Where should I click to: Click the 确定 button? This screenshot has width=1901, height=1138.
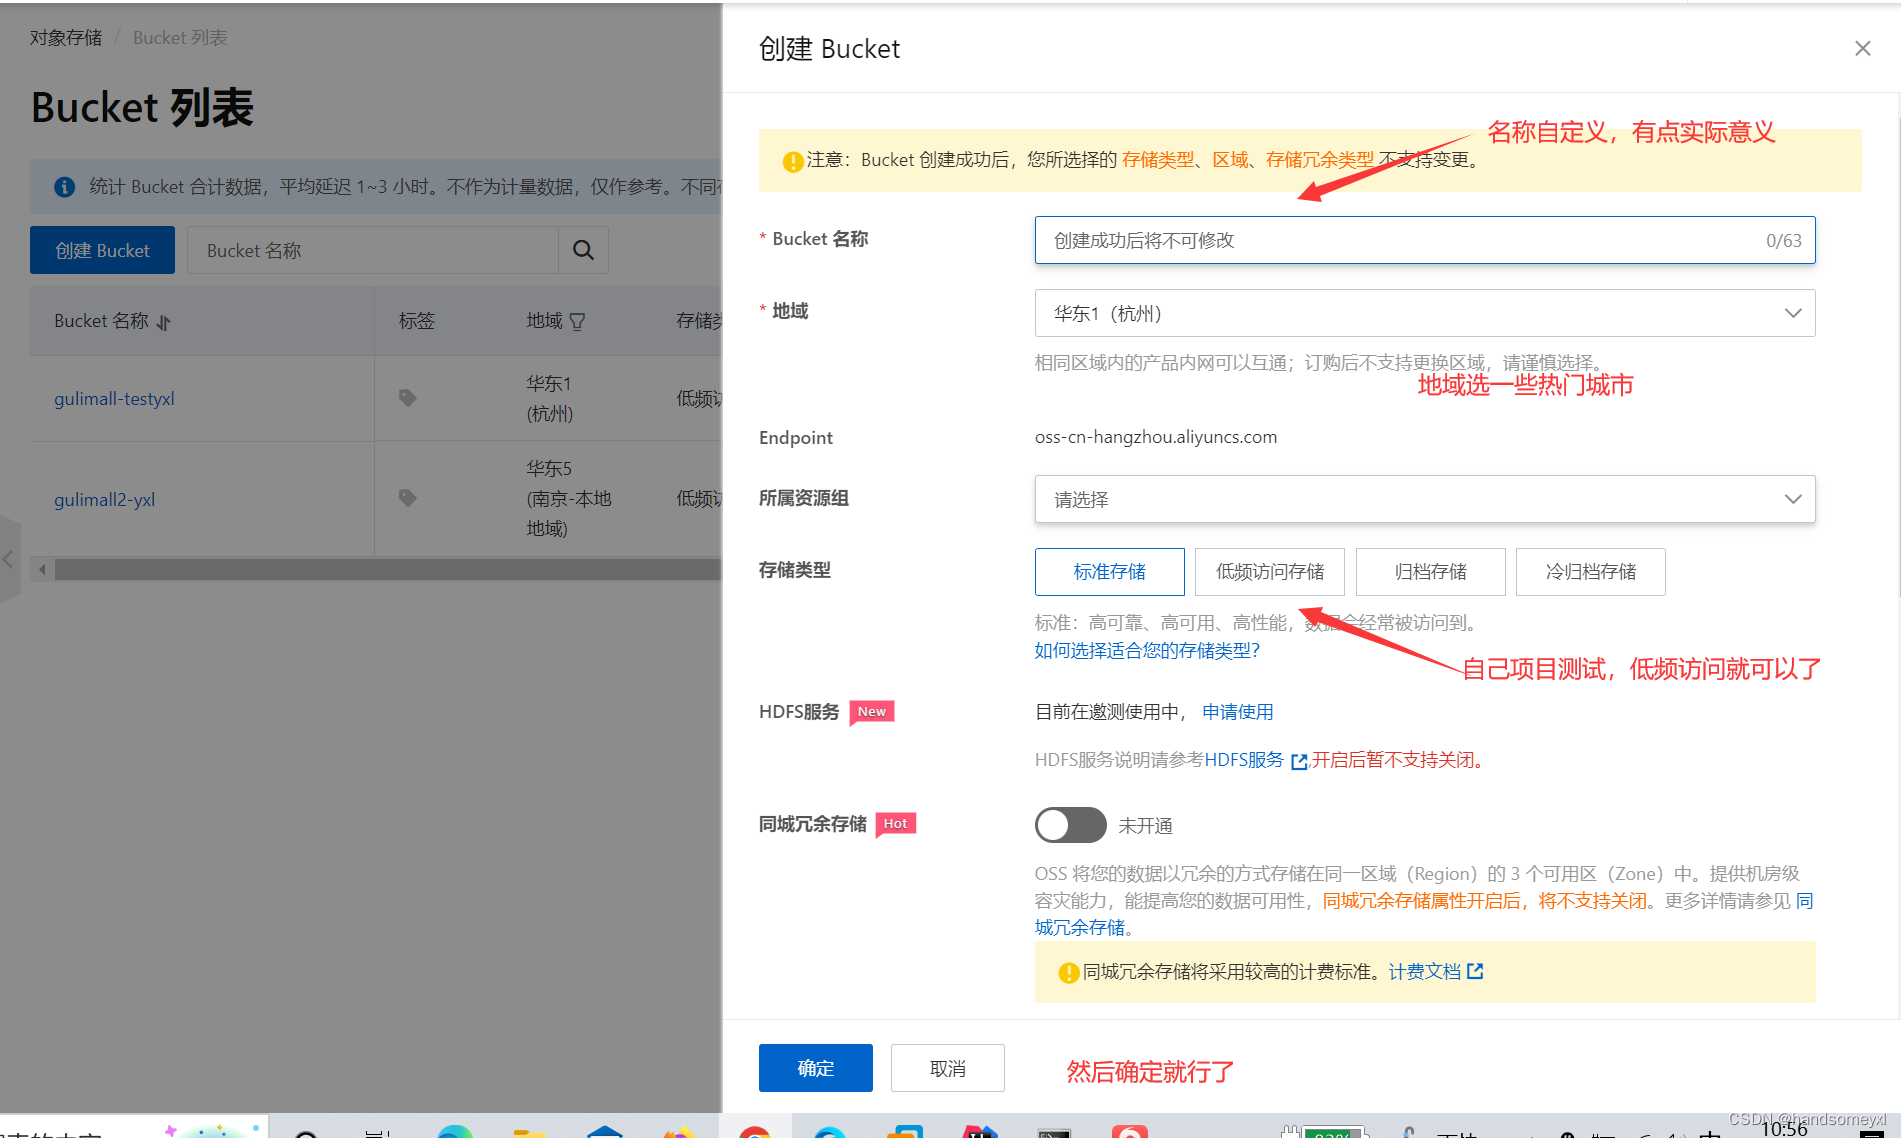tap(815, 1068)
